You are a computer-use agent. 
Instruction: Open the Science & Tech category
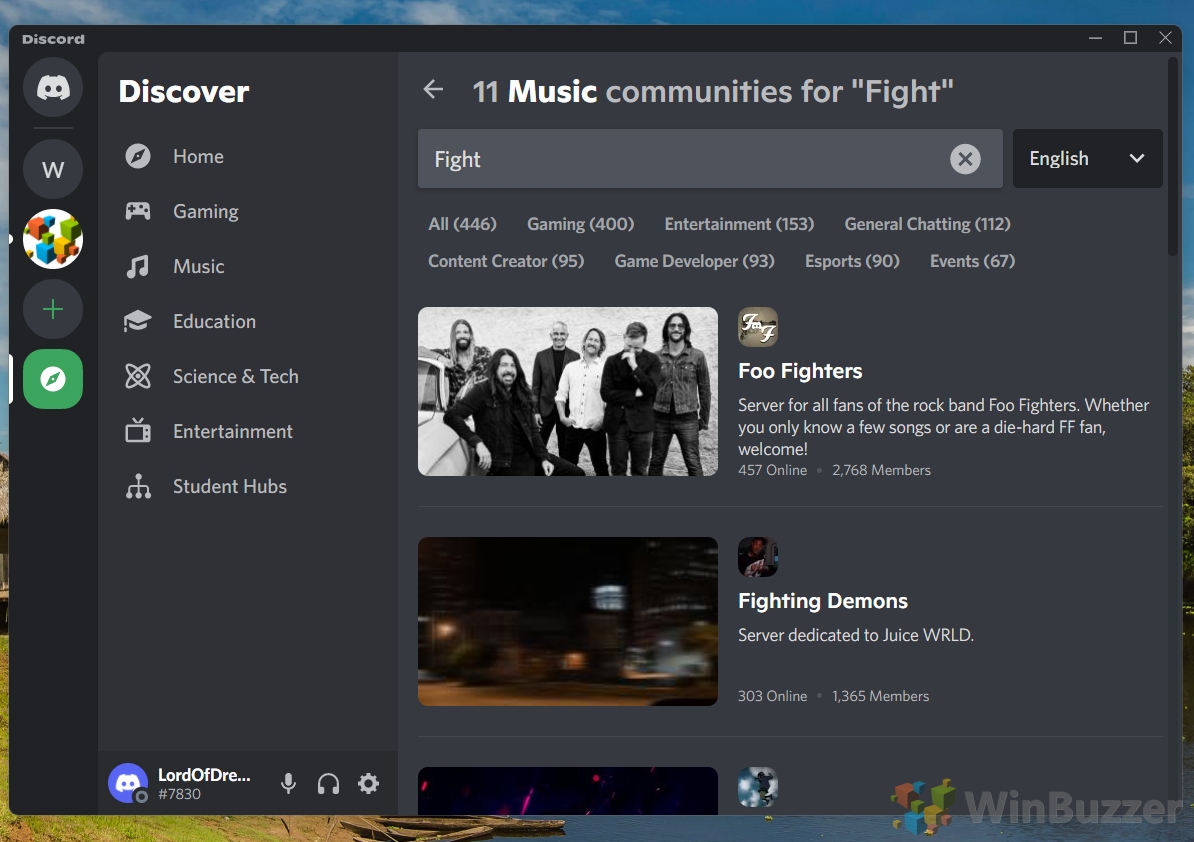point(248,376)
